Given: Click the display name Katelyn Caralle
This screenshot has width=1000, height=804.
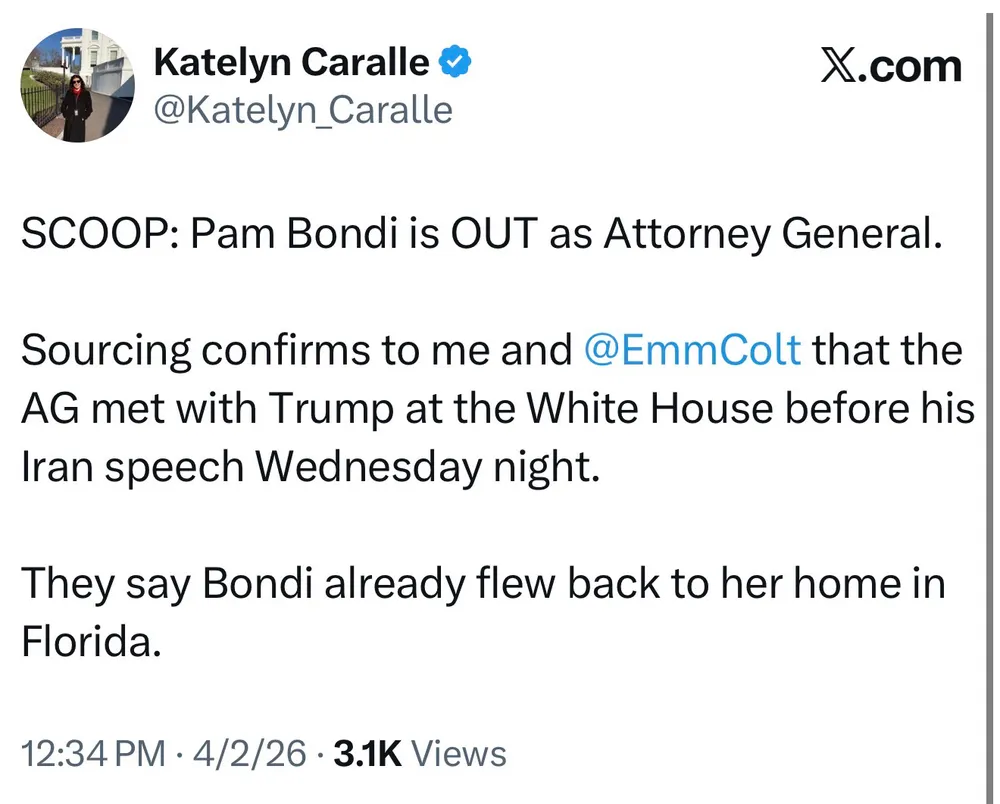Looking at the screenshot, I should 292,64.
